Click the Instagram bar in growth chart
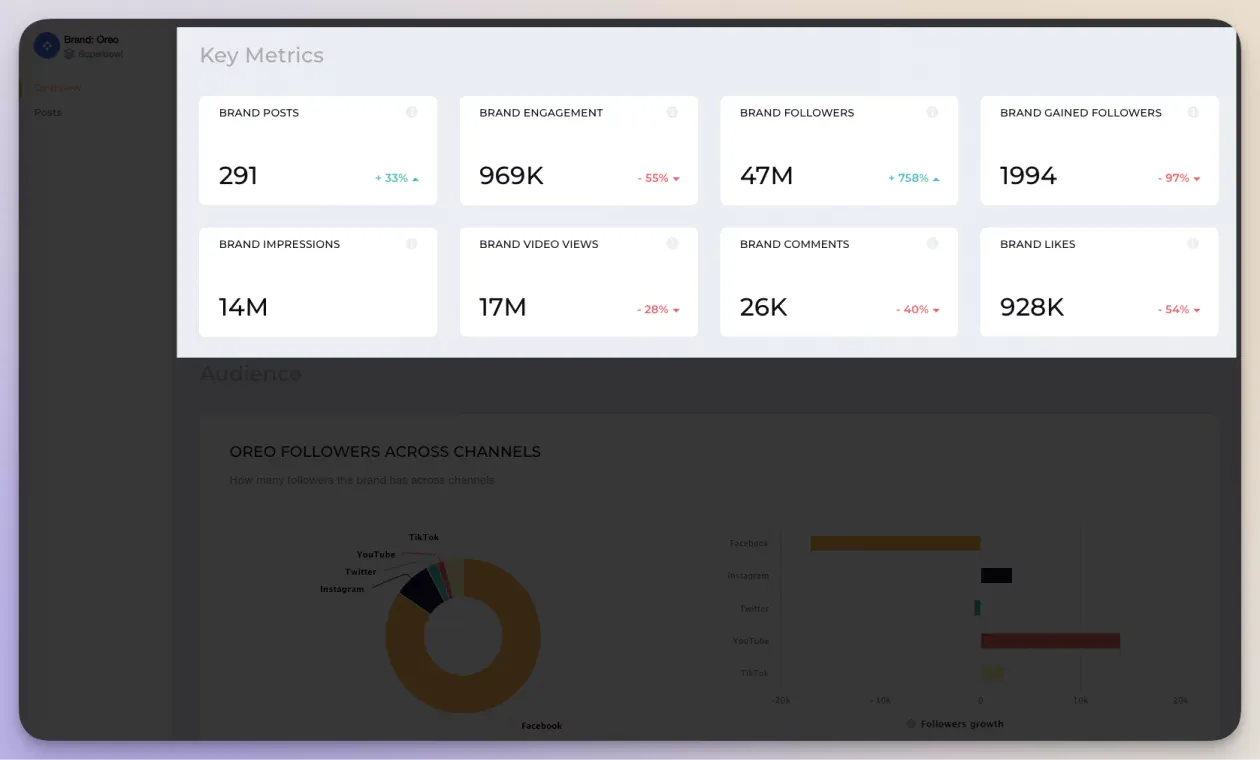Viewport: 1260px width, 760px height. (x=996, y=575)
